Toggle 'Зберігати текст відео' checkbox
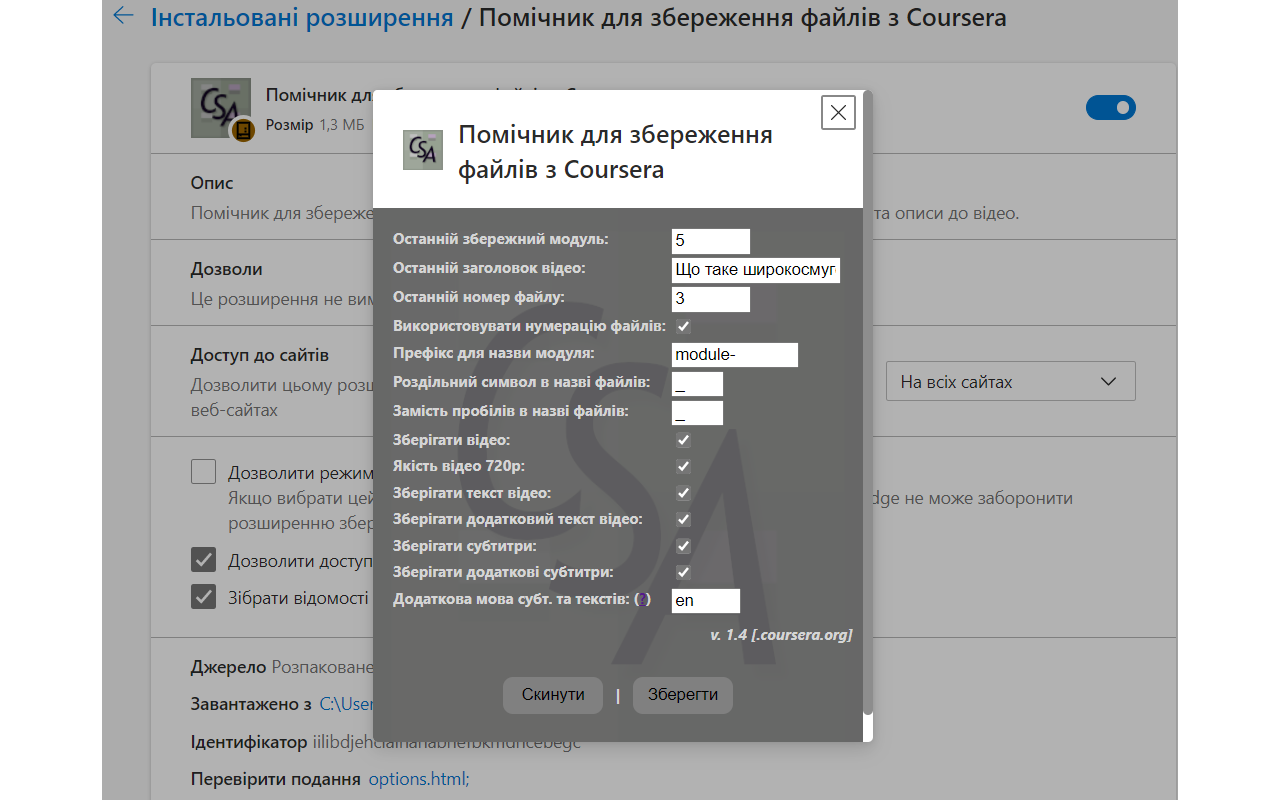1280x800 pixels. [683, 493]
